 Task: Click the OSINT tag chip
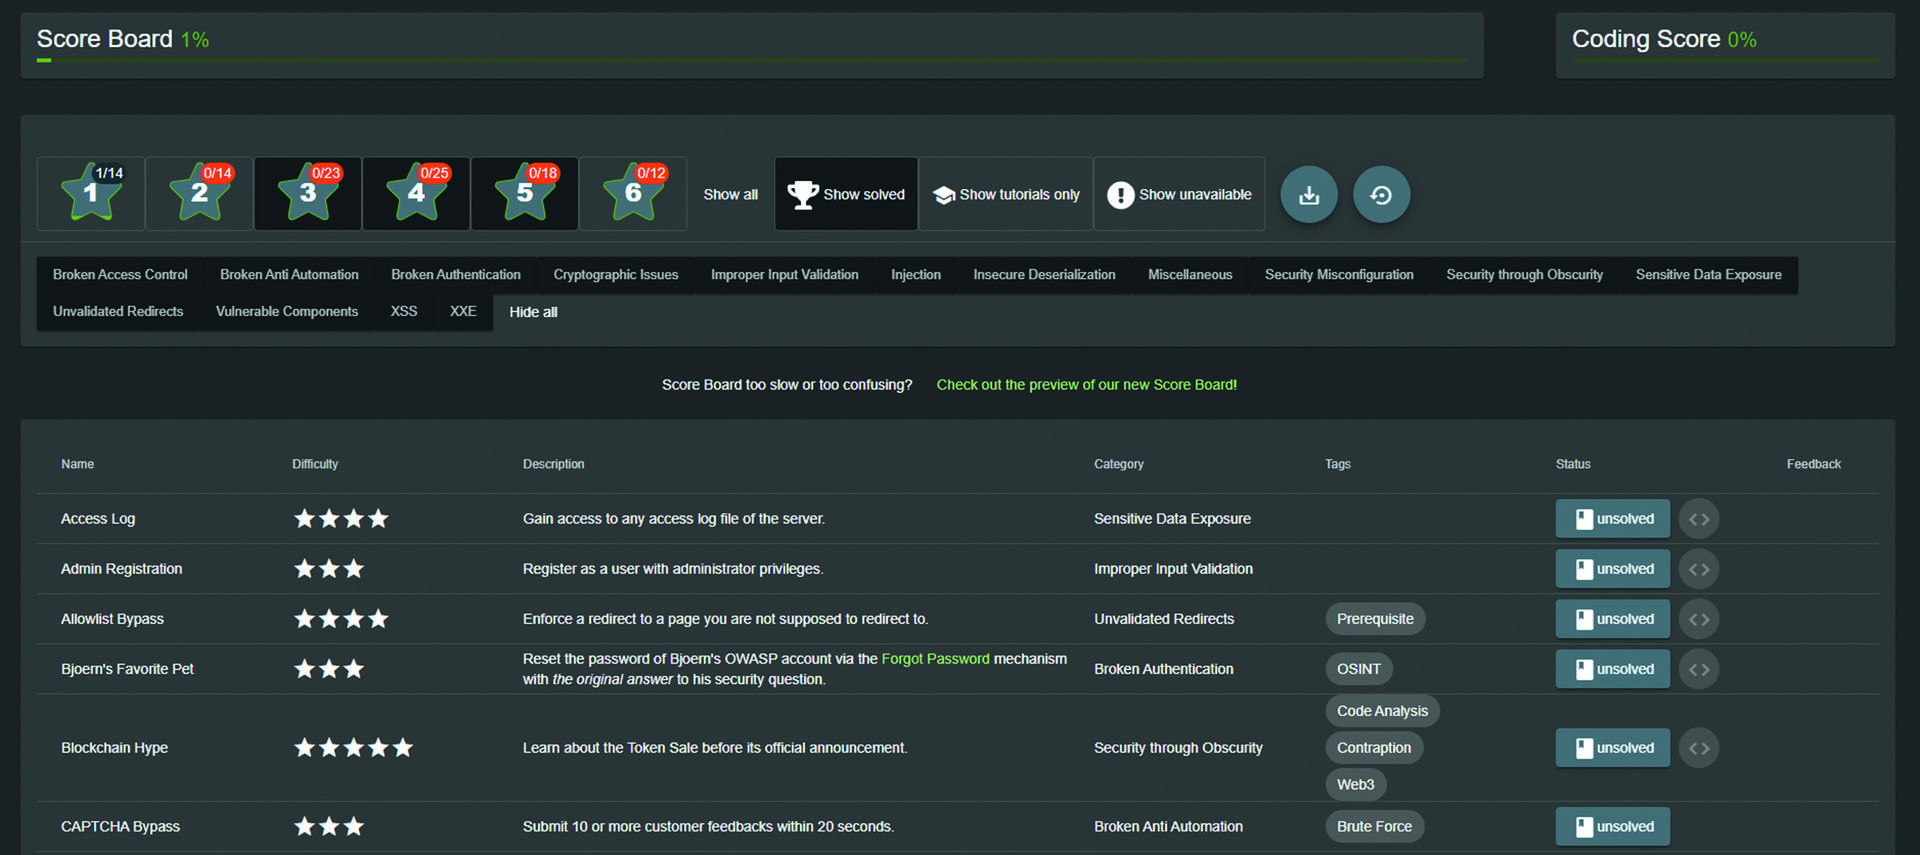coord(1358,669)
